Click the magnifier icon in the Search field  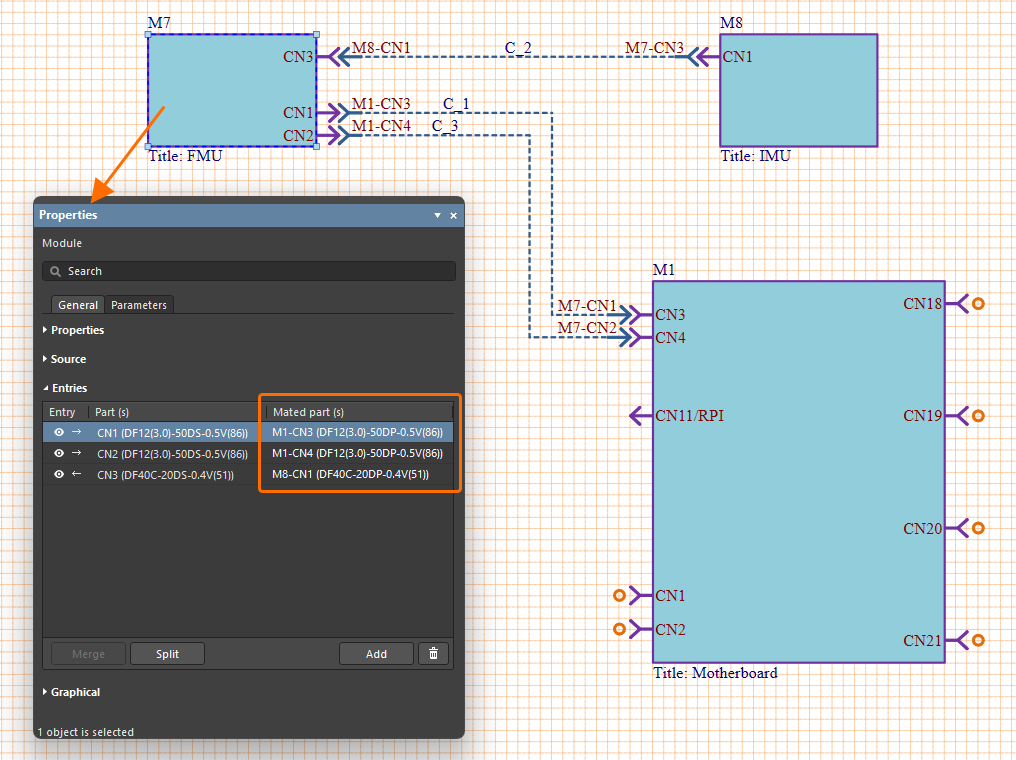coord(56,271)
